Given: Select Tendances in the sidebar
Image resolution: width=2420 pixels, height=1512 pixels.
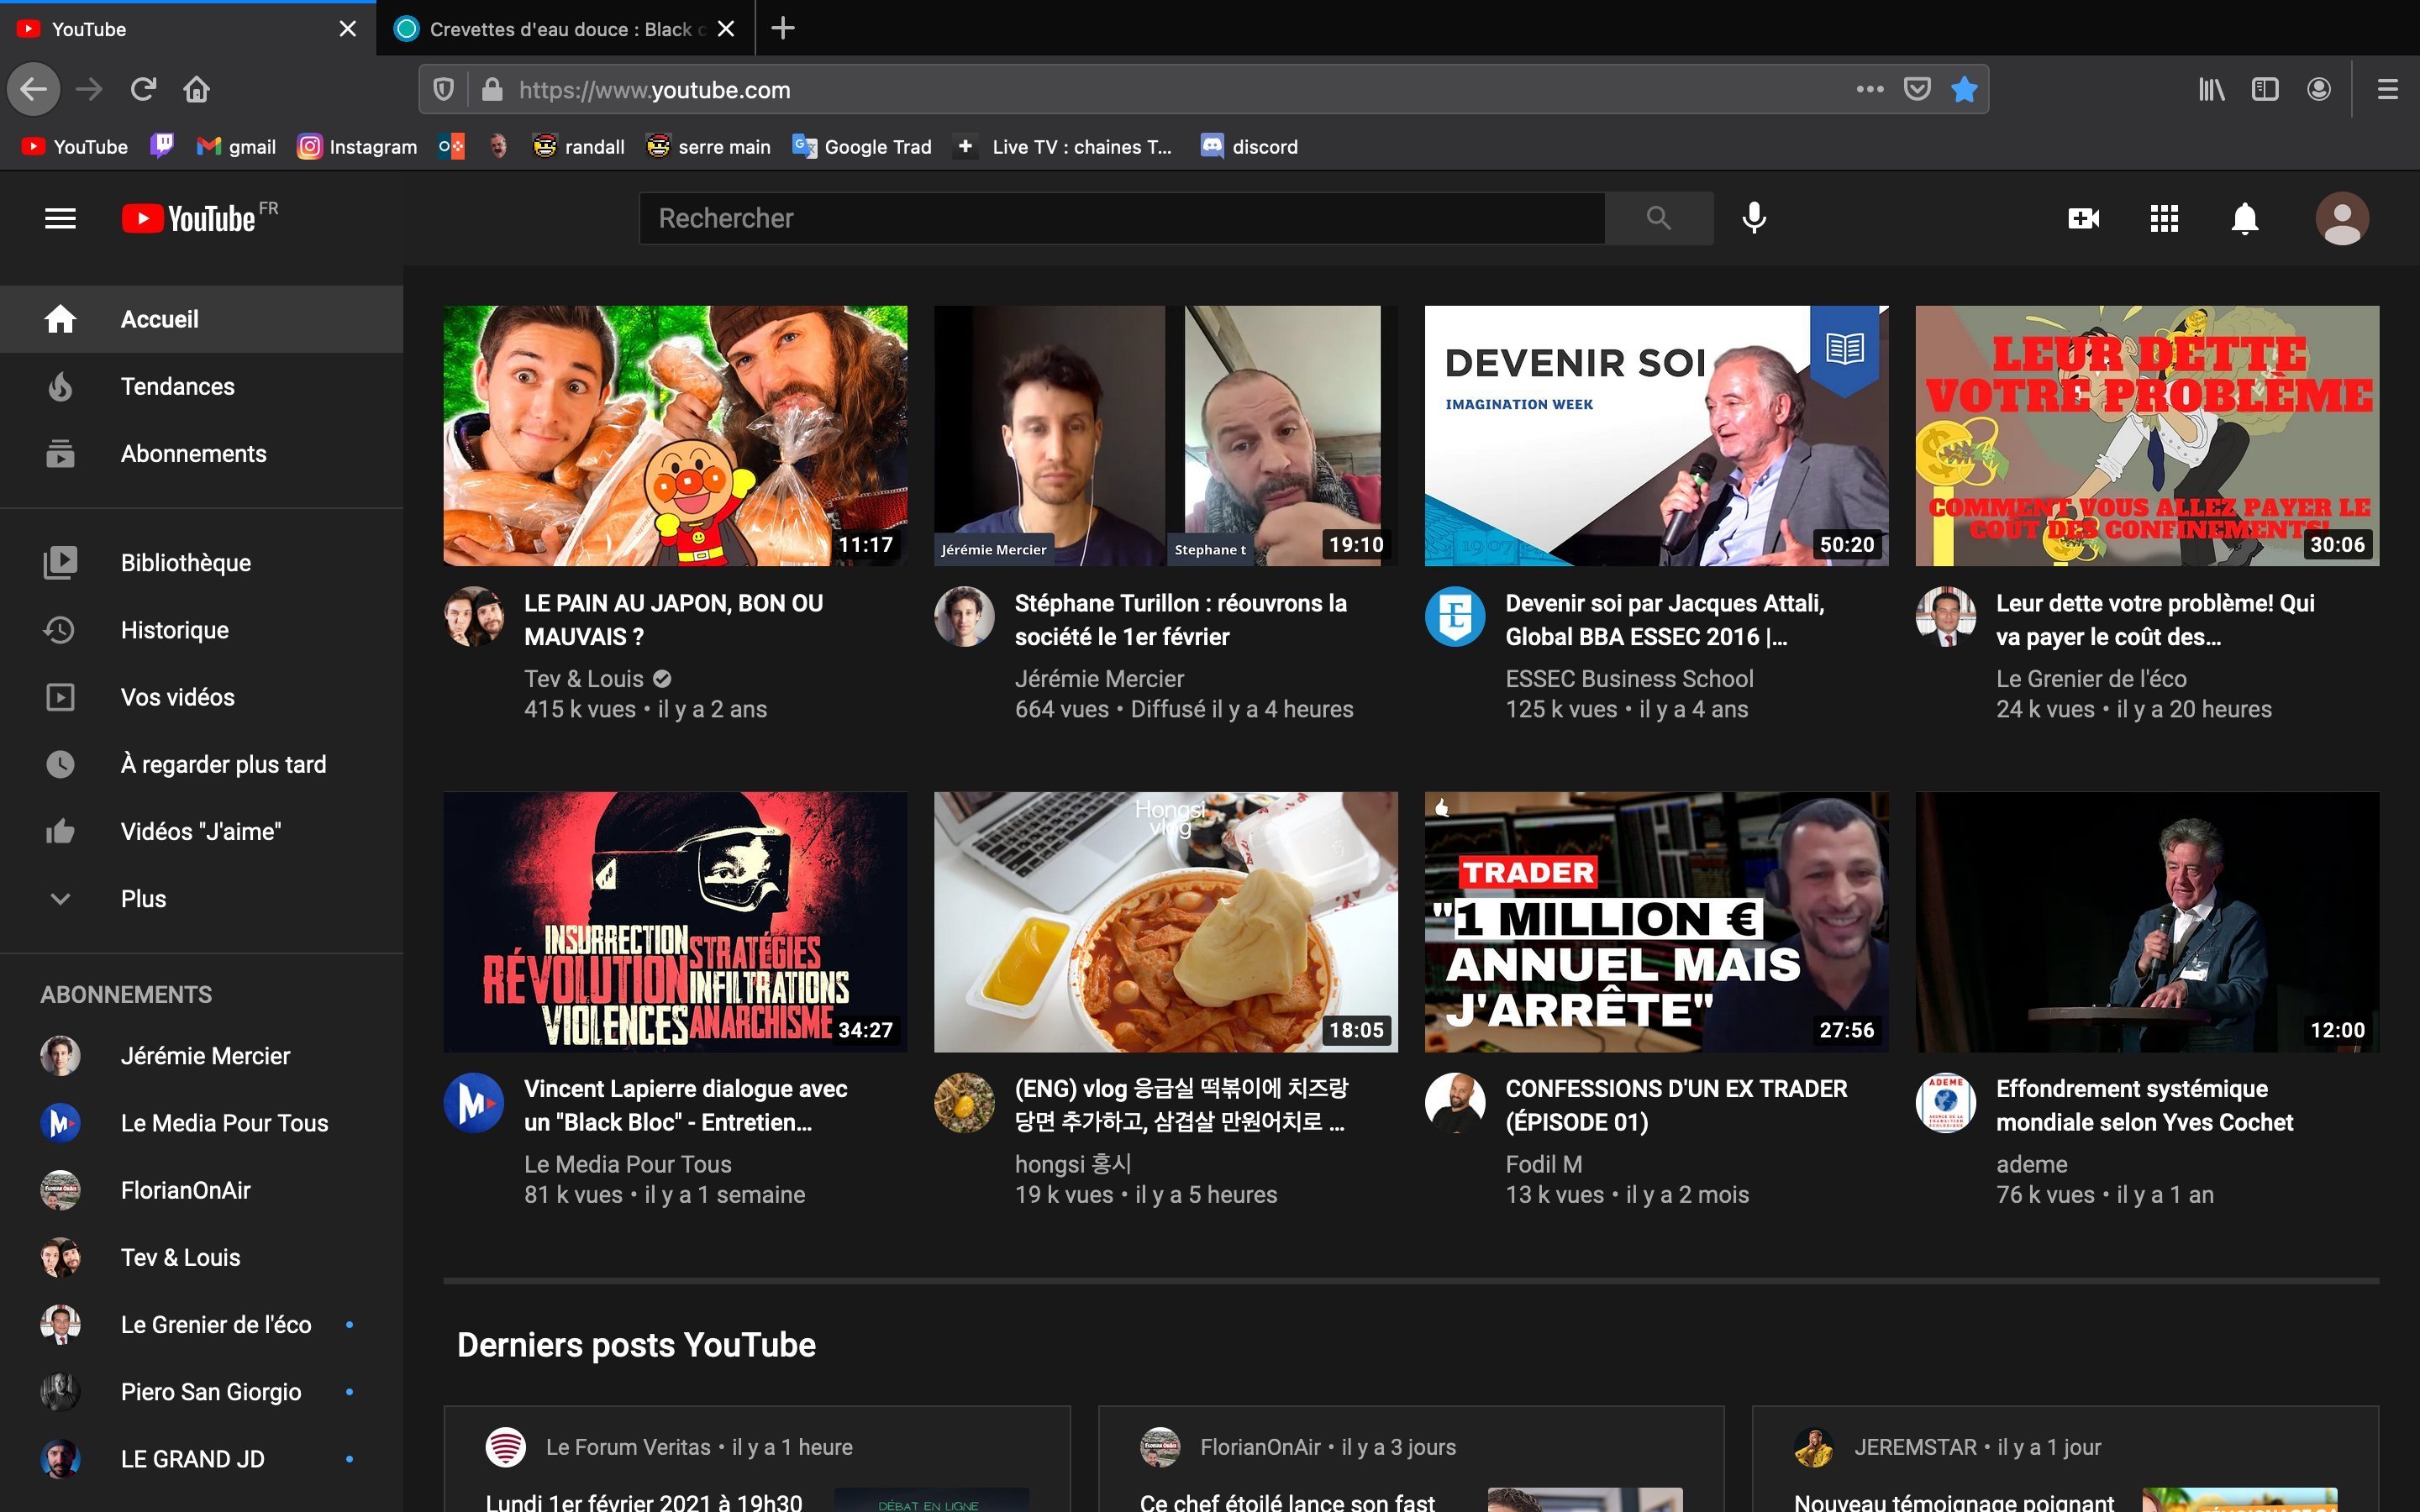Looking at the screenshot, I should click(177, 386).
